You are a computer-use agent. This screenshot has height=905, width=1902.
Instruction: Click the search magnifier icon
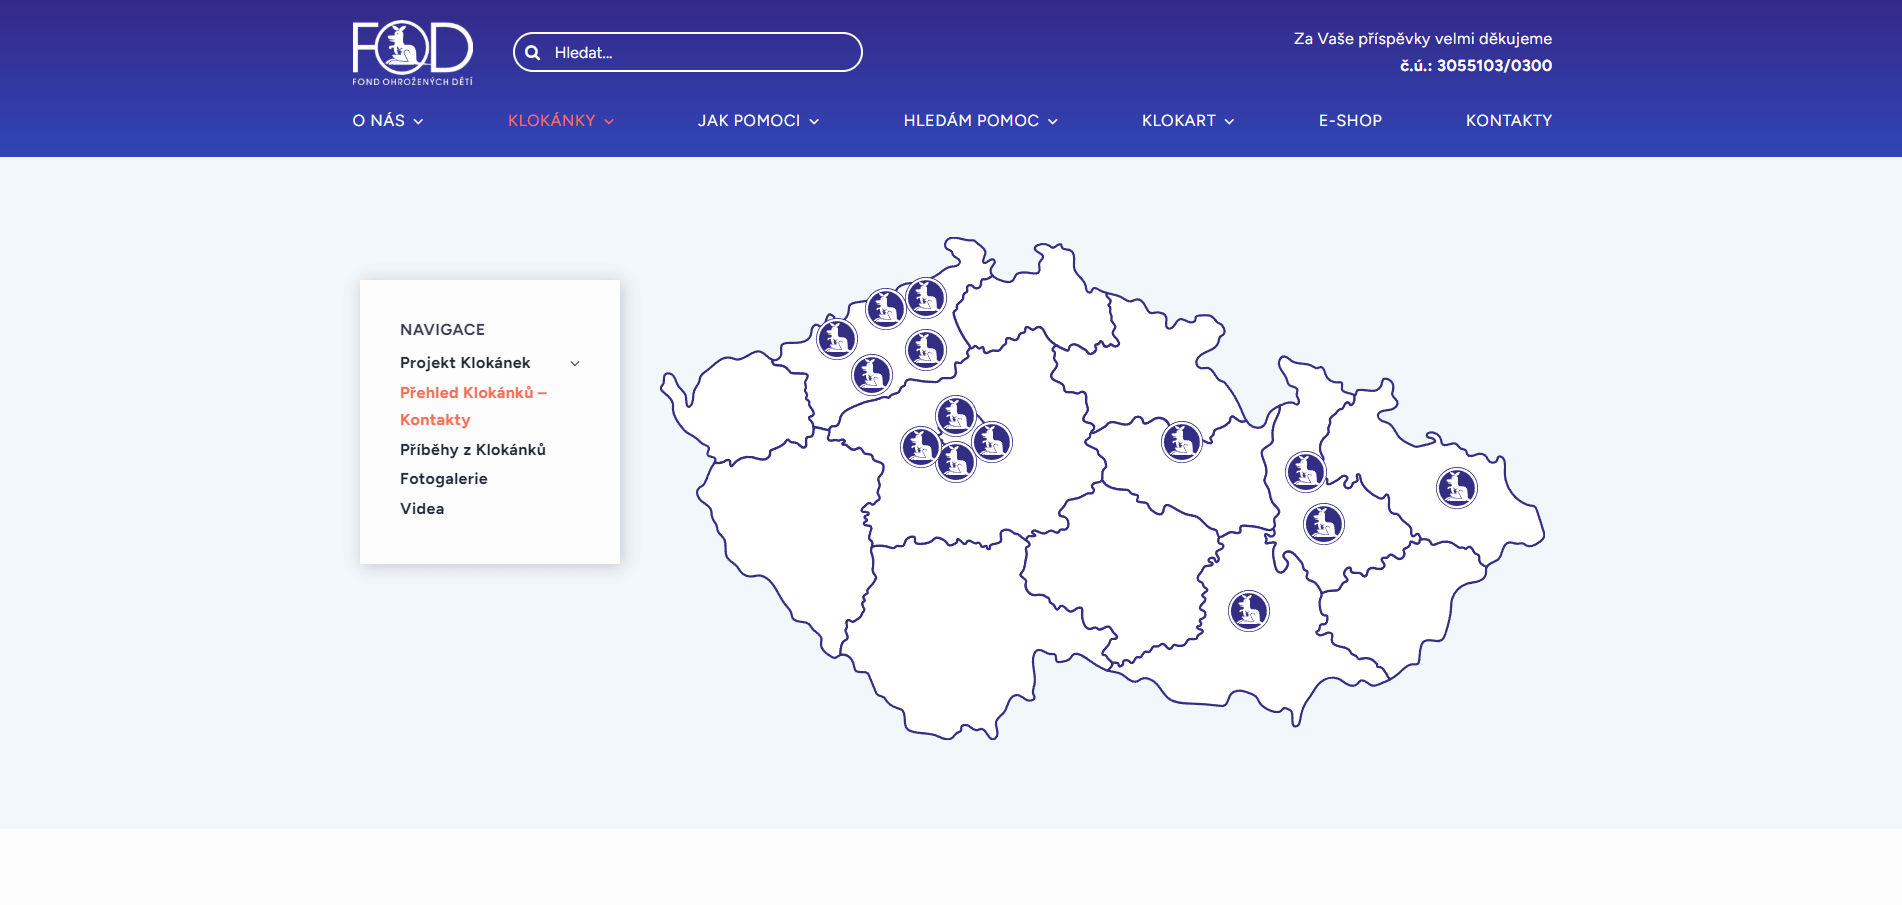pos(533,53)
